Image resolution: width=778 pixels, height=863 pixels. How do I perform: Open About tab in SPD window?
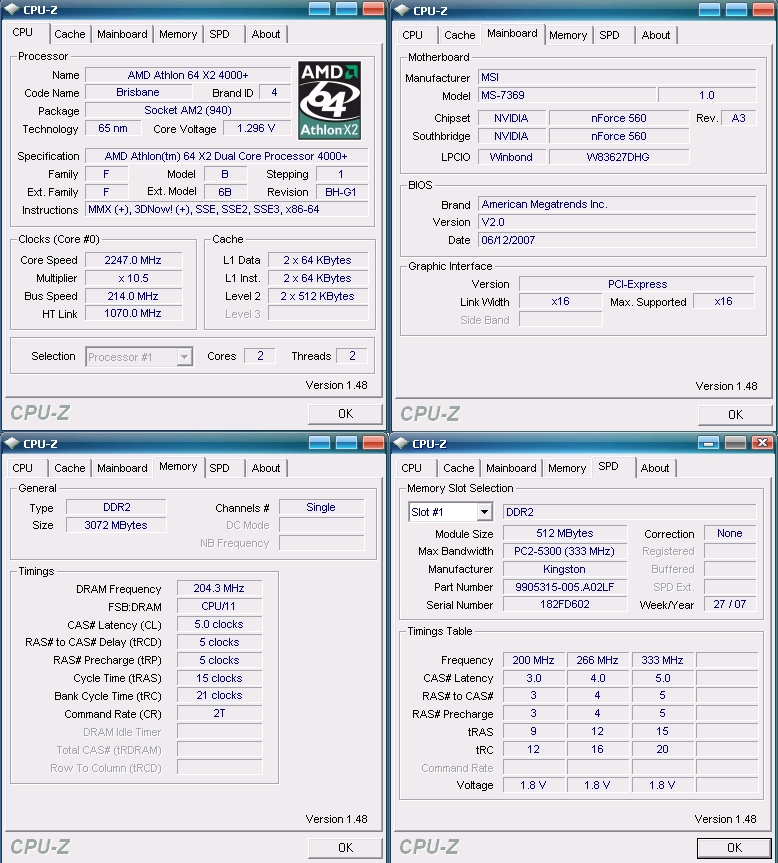click(655, 468)
